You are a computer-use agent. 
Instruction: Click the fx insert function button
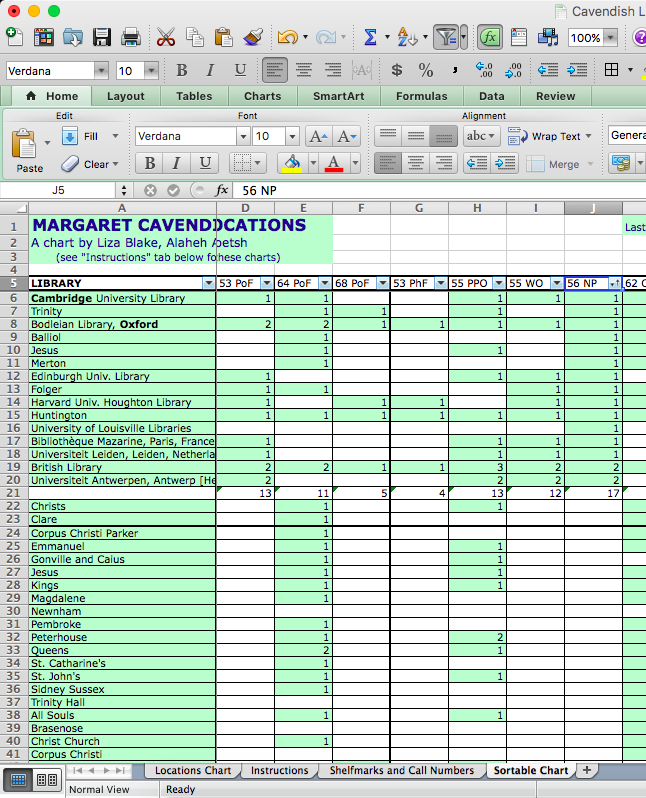click(221, 190)
